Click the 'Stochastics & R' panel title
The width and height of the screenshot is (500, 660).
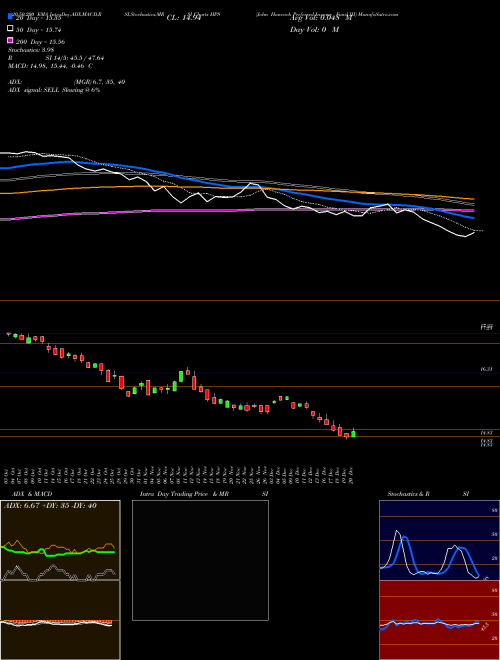408,494
